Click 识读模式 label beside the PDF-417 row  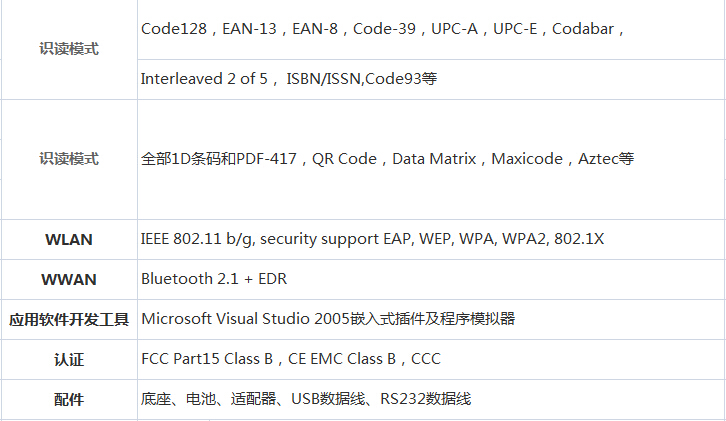click(x=69, y=158)
